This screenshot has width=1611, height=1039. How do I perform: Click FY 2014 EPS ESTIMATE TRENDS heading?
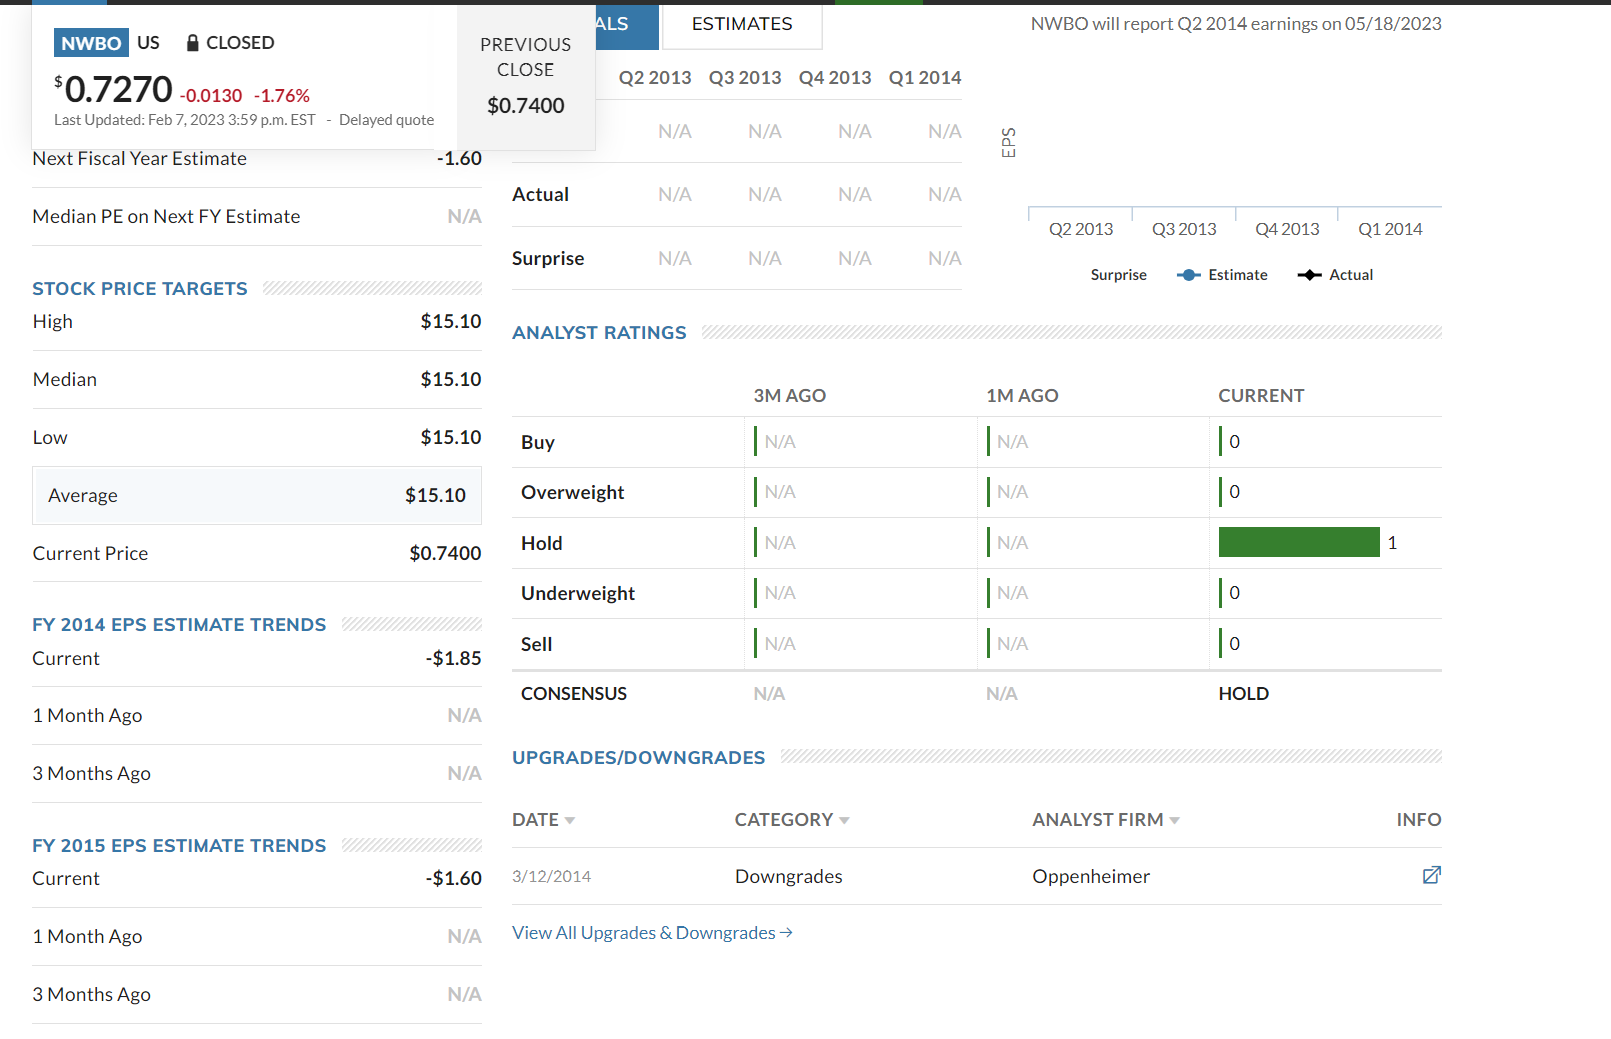(179, 625)
